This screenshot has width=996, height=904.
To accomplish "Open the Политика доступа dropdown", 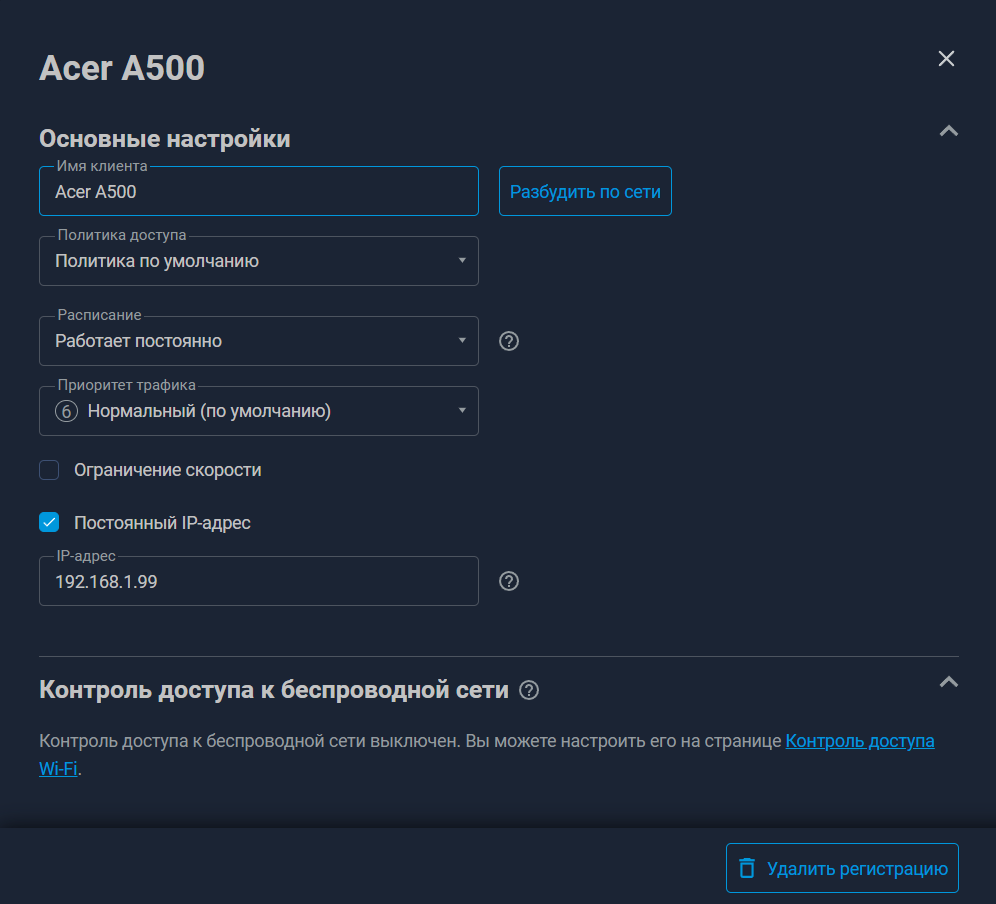I will pyautogui.click(x=259, y=261).
